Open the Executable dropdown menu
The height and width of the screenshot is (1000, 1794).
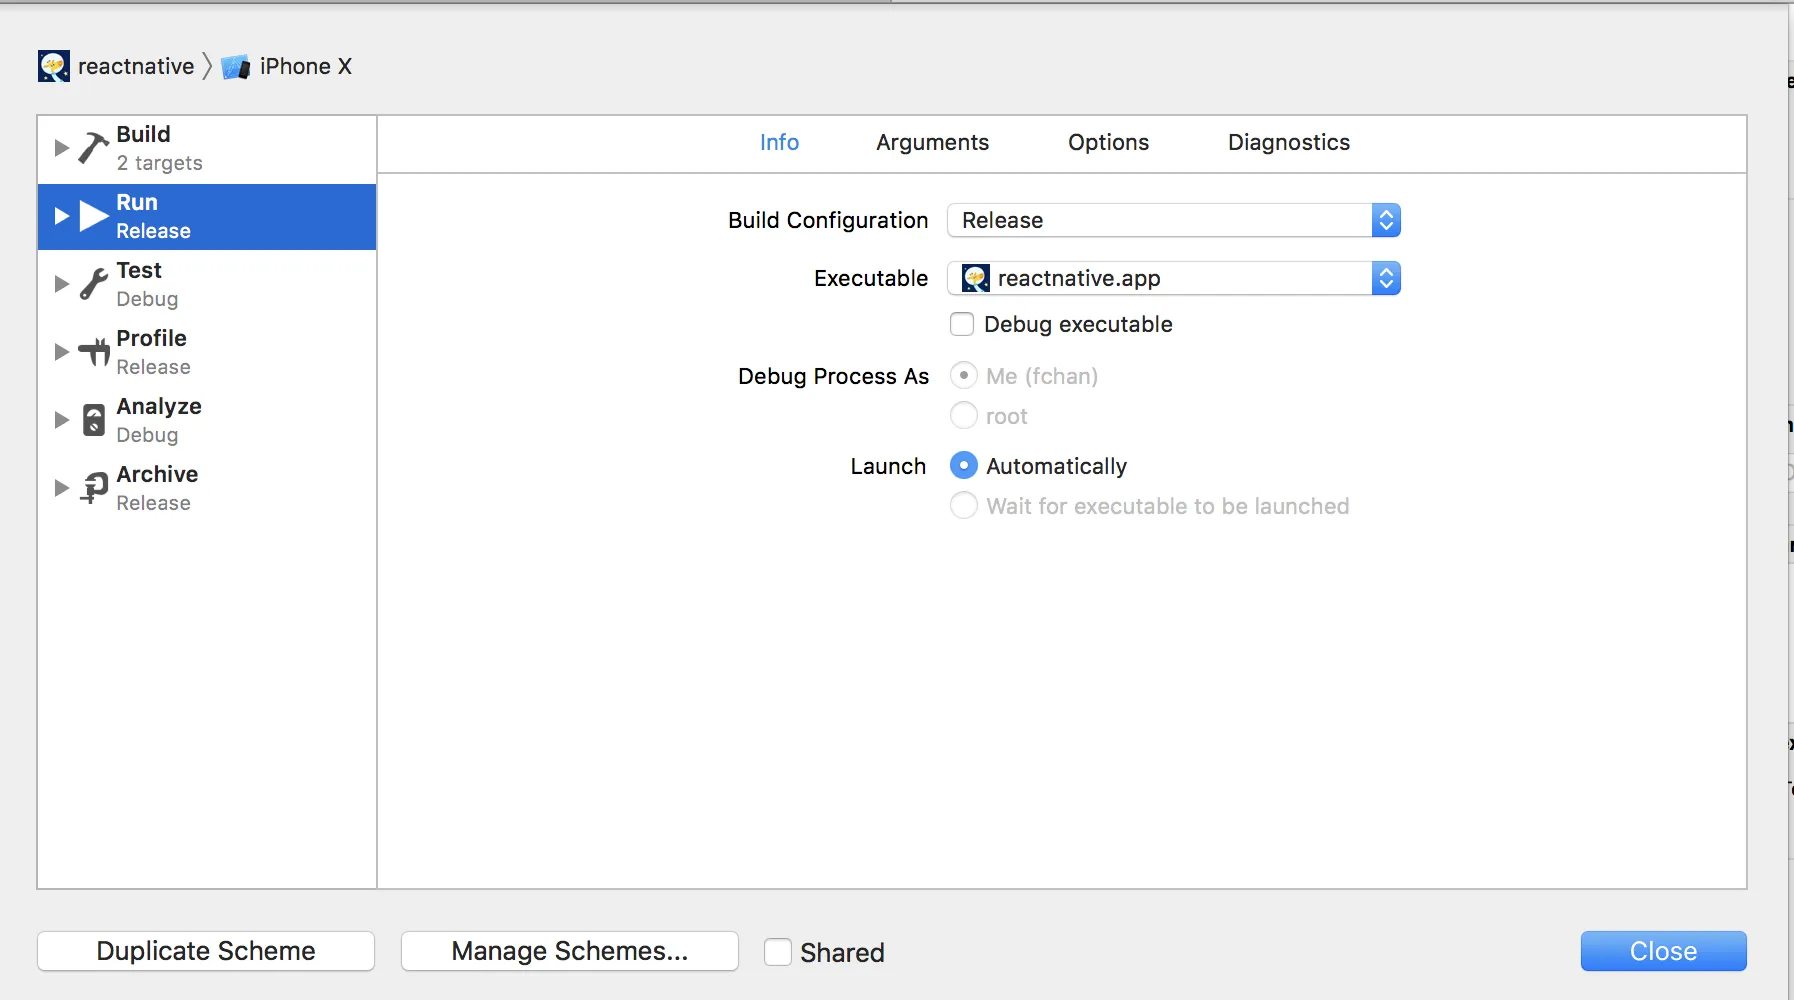pos(1173,278)
